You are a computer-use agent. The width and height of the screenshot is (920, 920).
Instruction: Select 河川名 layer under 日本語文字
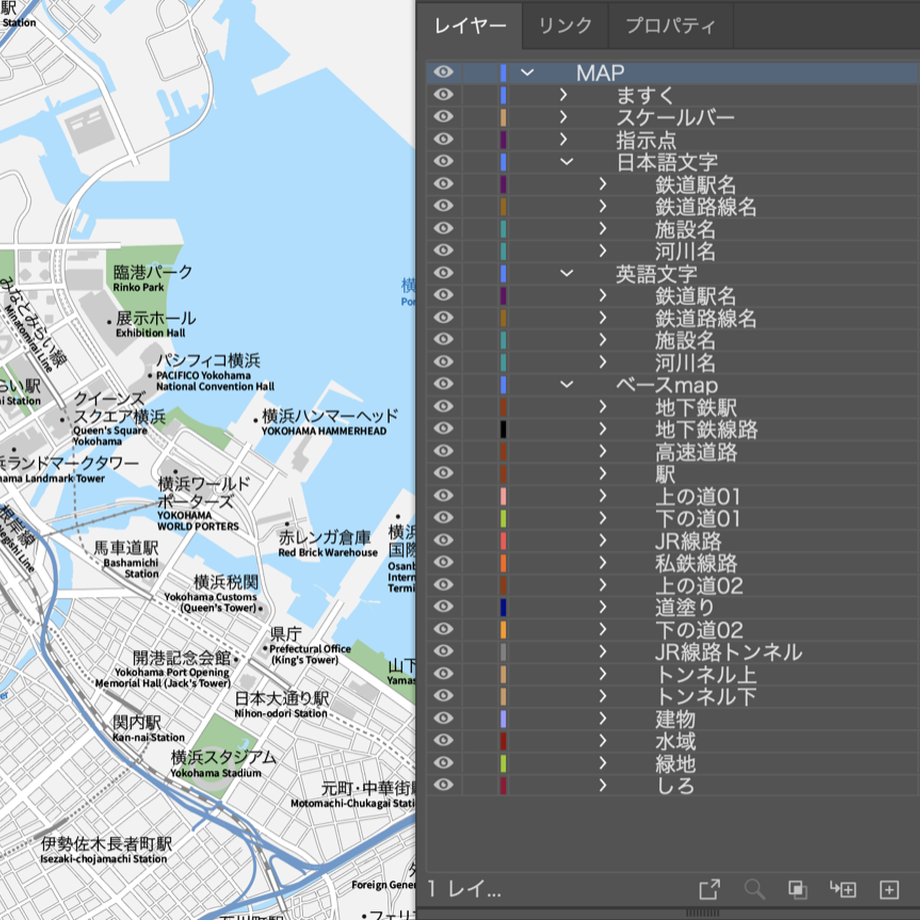pyautogui.click(x=685, y=251)
